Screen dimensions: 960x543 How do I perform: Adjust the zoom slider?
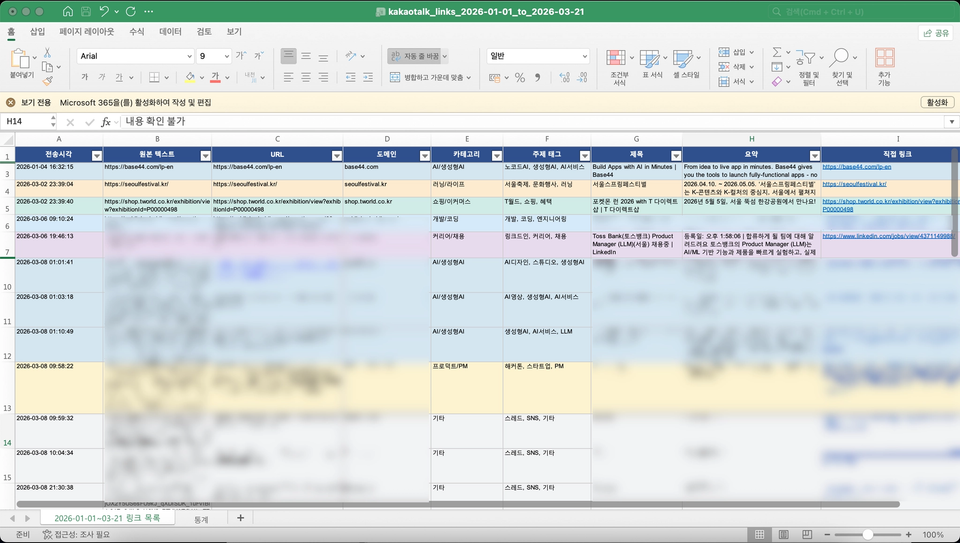tap(868, 534)
